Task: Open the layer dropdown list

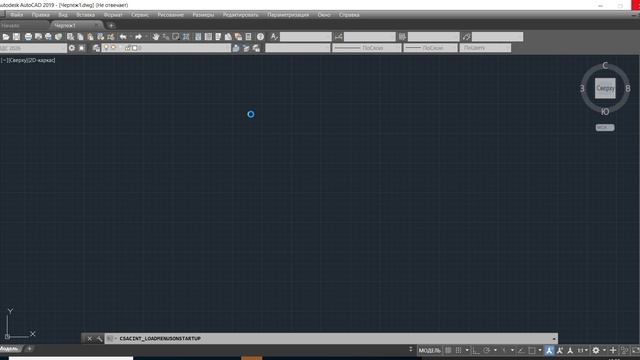Action: [x=166, y=48]
